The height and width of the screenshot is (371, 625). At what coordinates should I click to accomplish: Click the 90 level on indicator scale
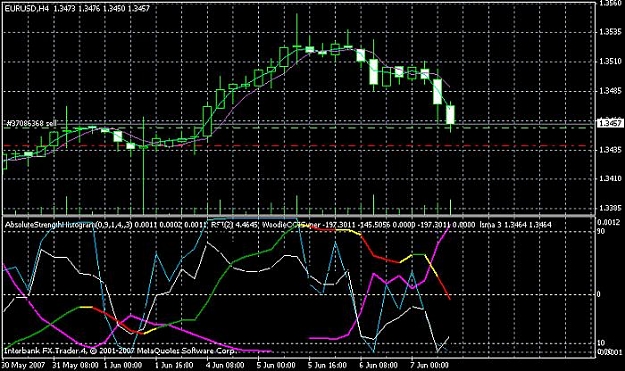[601, 231]
